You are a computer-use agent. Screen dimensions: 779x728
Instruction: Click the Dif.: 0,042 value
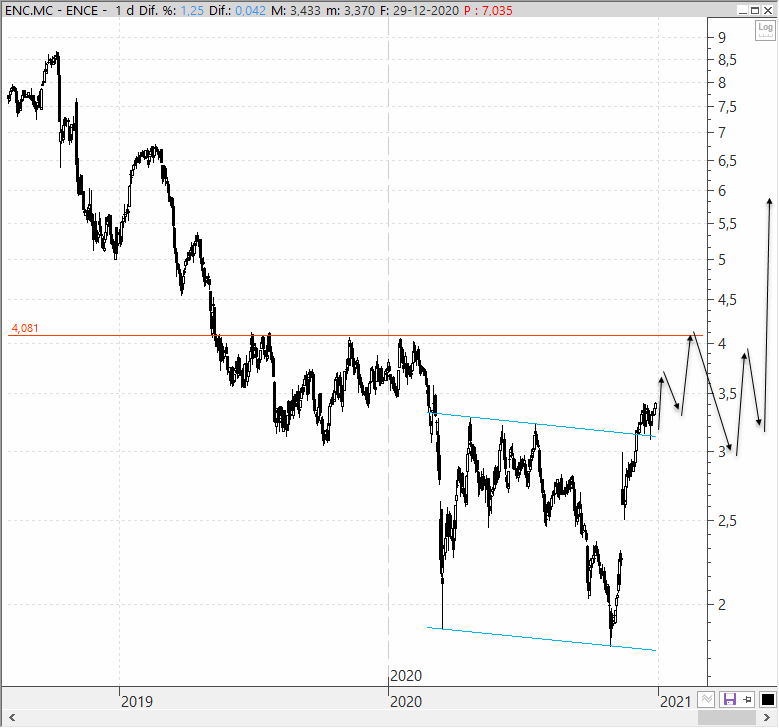237,10
